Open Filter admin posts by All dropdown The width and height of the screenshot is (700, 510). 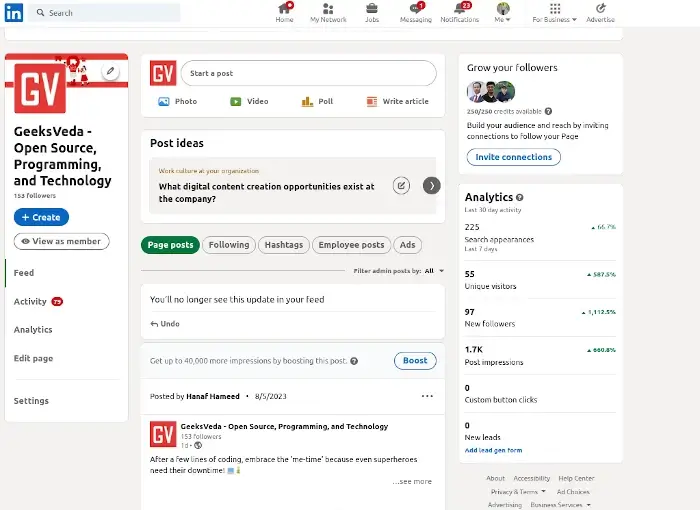click(399, 271)
